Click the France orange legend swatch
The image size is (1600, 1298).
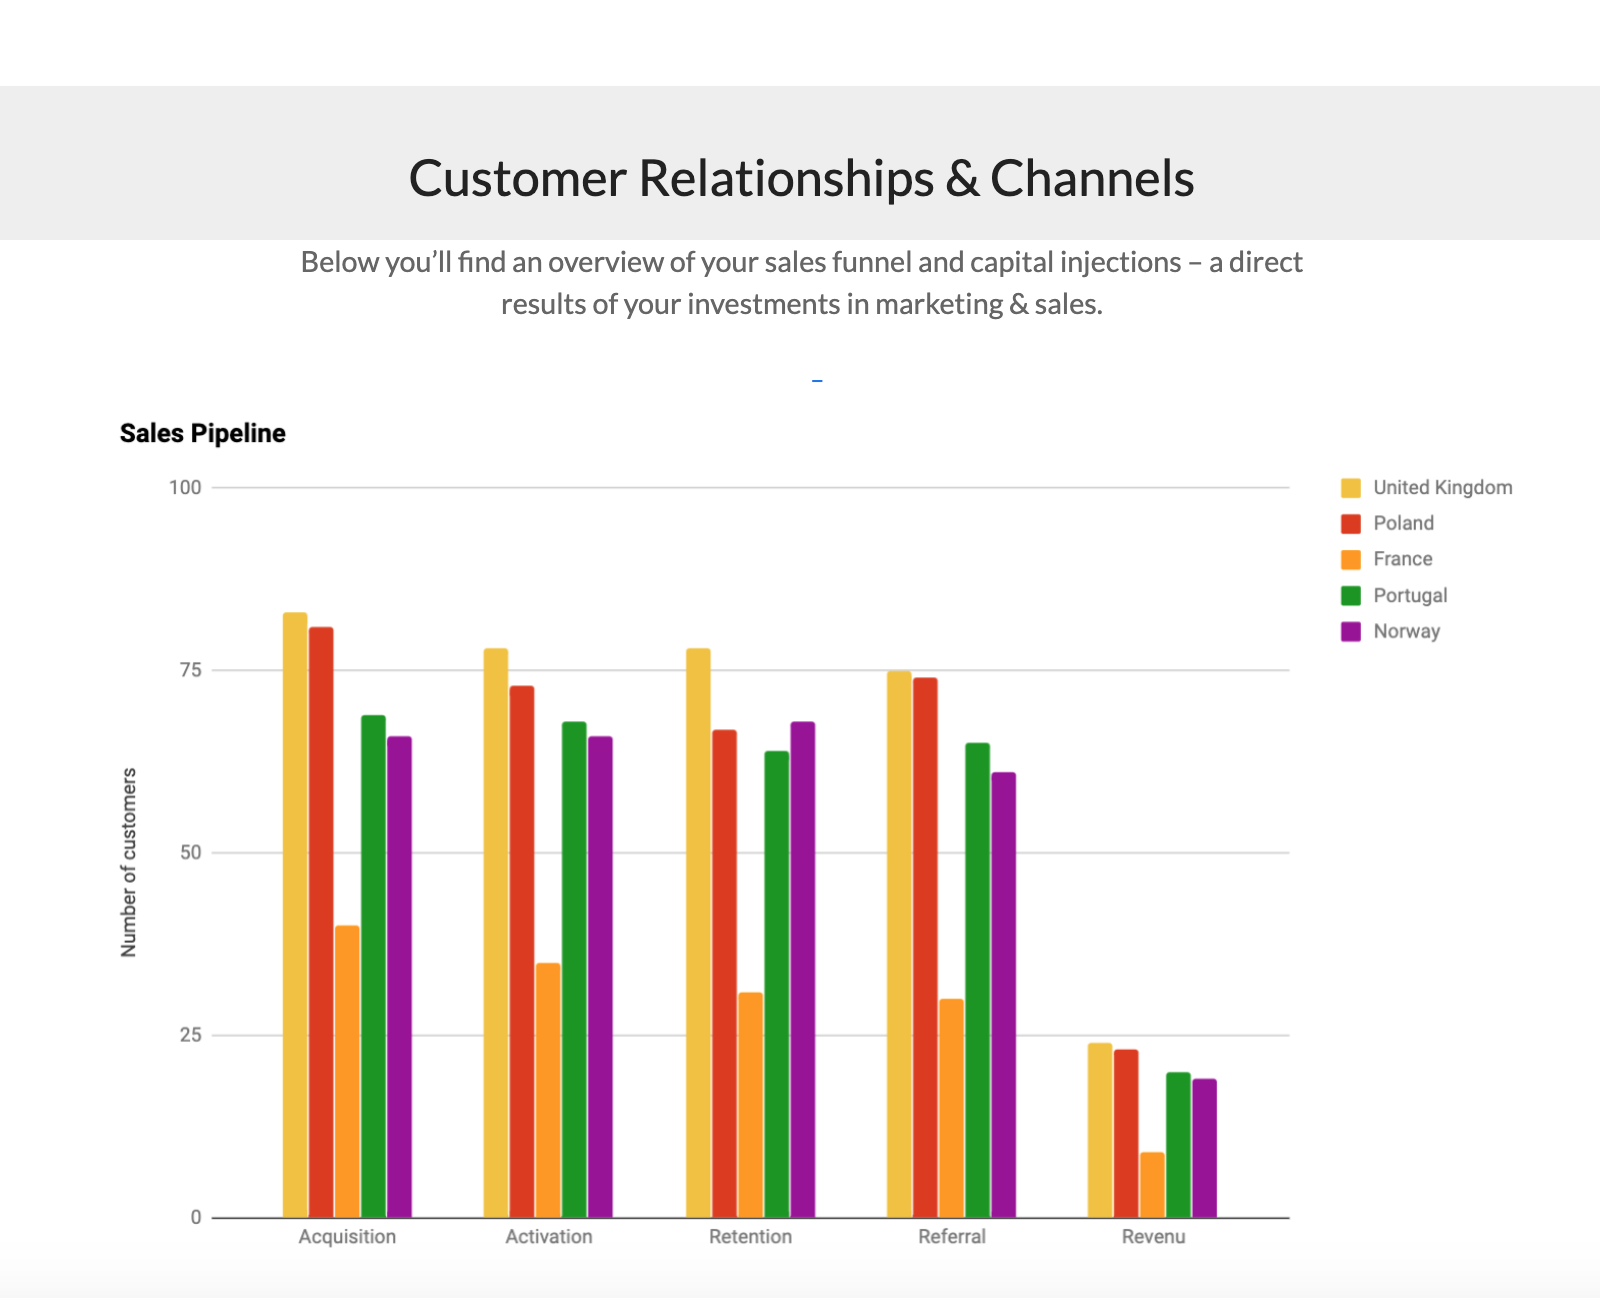(1351, 560)
